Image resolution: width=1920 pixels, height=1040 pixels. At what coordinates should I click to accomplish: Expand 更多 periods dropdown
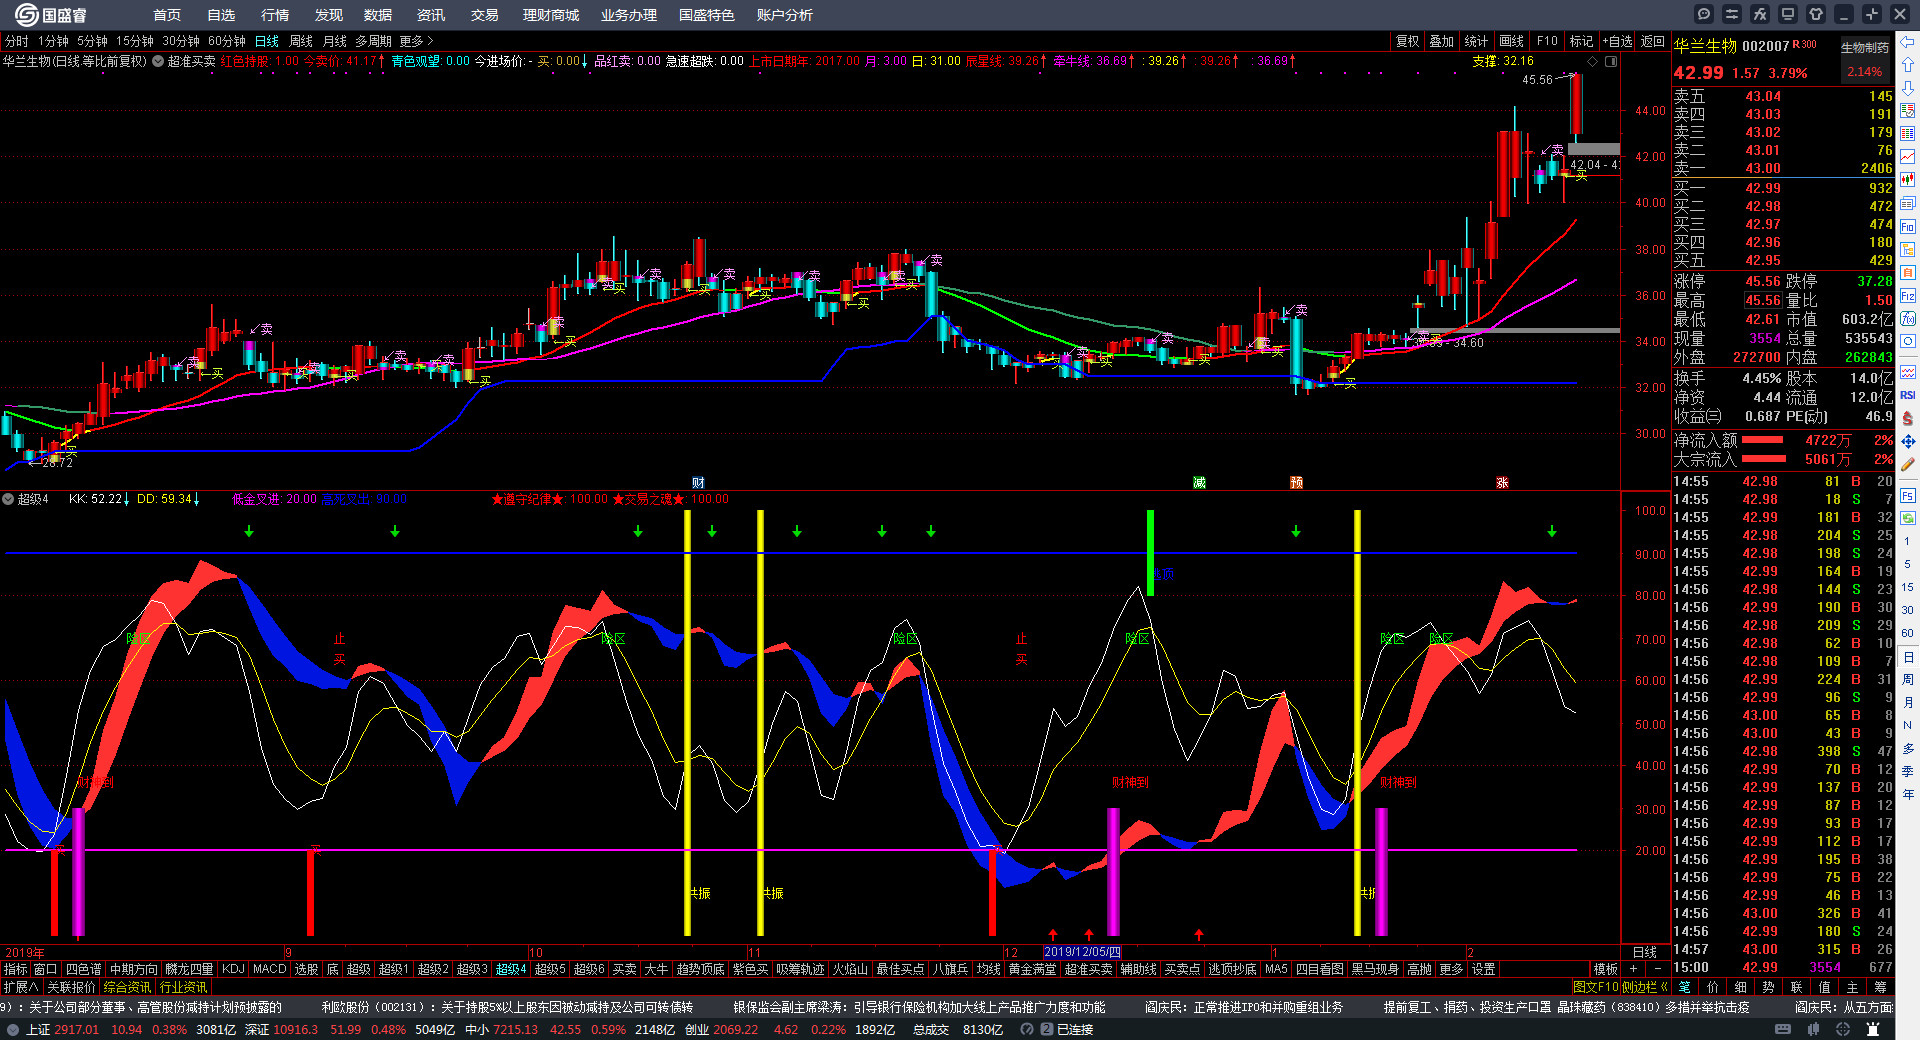coord(416,41)
